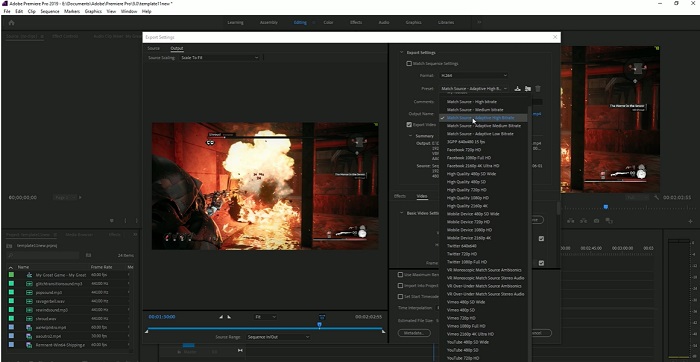The height and width of the screenshot is (362, 700).
Task: Click green label box for ravagerbell.wav
Action: pyautogui.click(x=11, y=301)
